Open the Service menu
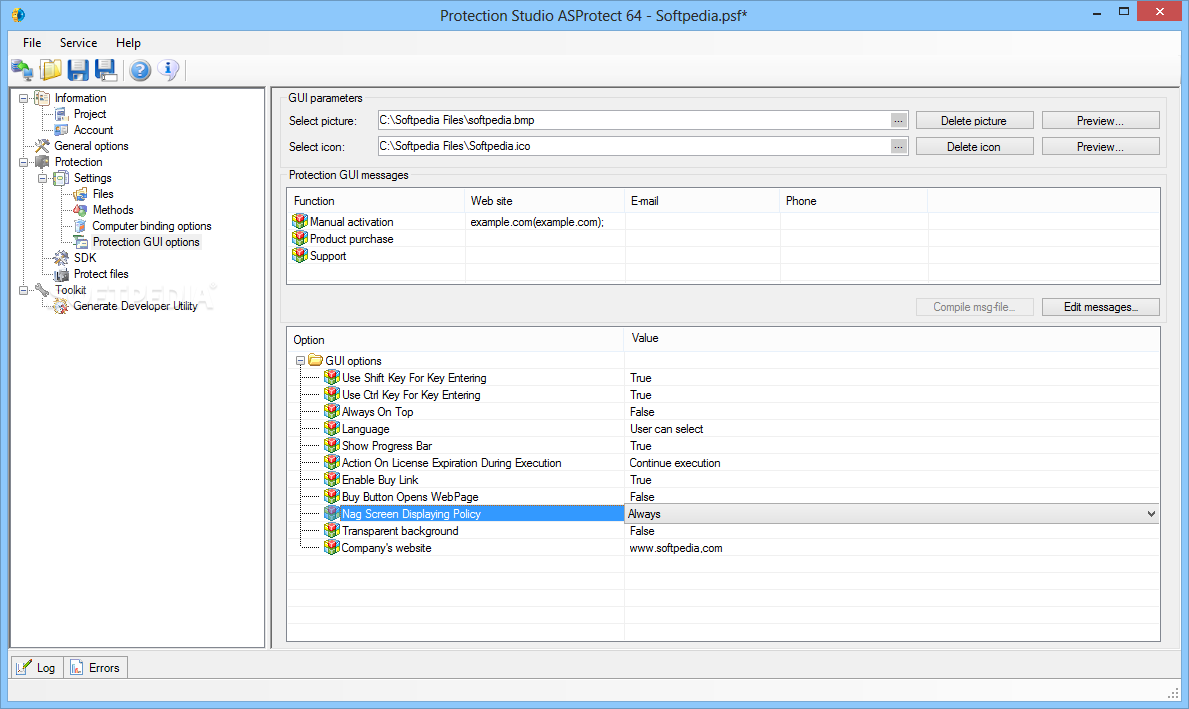The image size is (1189, 709). (x=78, y=42)
